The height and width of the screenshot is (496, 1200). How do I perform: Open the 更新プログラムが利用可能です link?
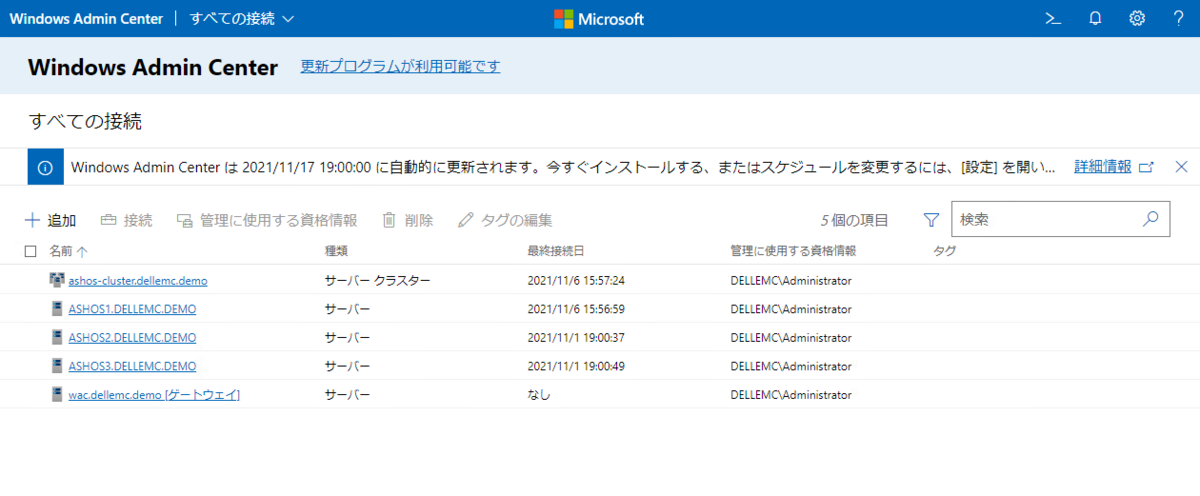pos(400,66)
